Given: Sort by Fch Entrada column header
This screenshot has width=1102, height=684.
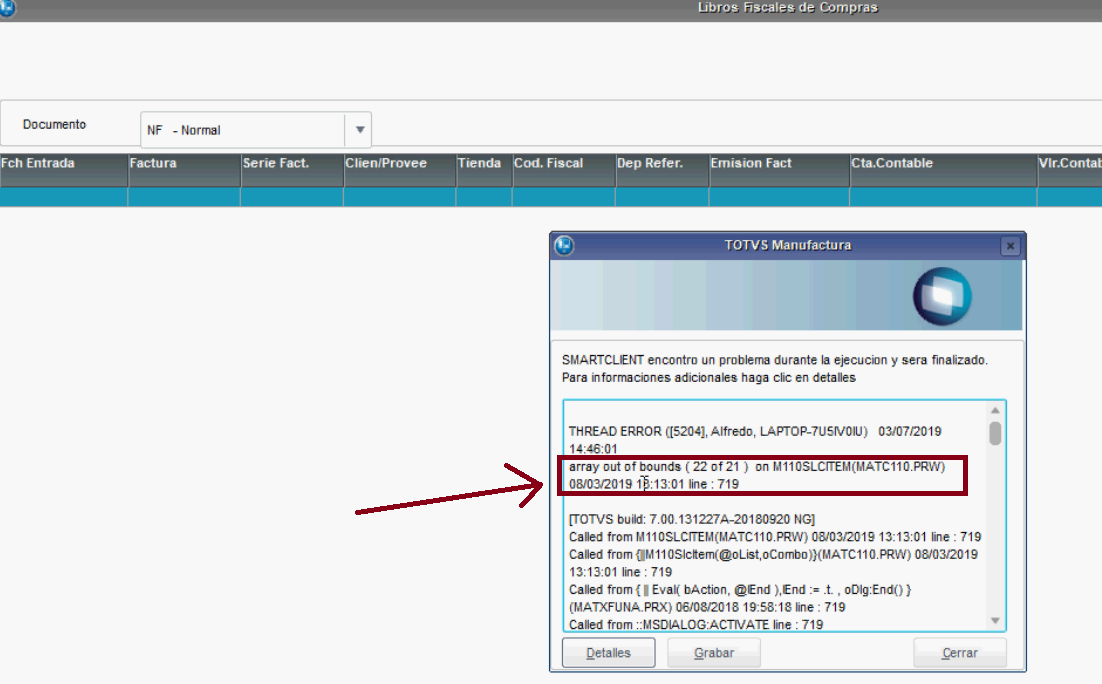Looking at the screenshot, I should pyautogui.click(x=63, y=170).
